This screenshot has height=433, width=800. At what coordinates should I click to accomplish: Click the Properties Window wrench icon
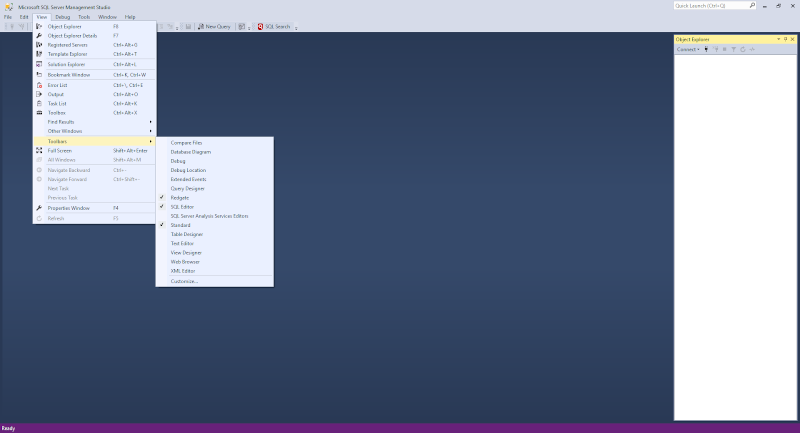pos(39,208)
